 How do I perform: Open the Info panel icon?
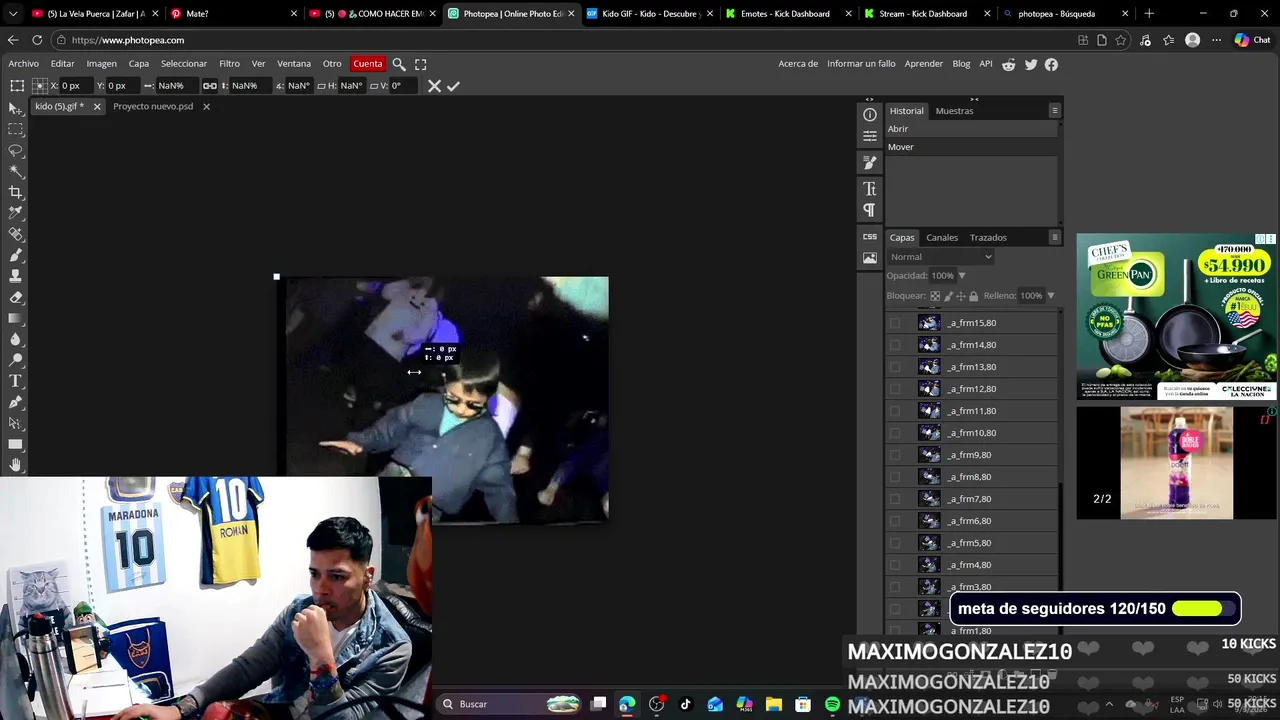pos(870,115)
